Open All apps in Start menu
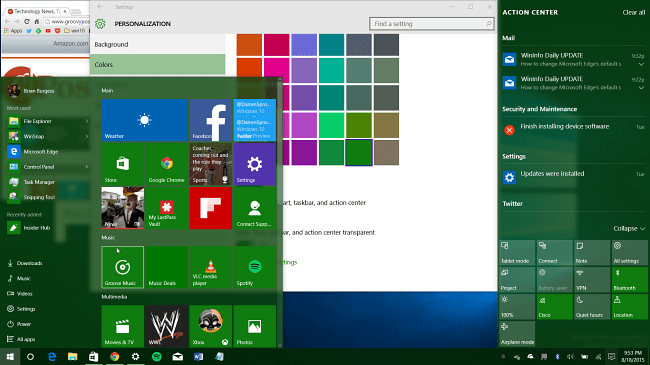Viewport: 650px width, 365px height. (21, 339)
